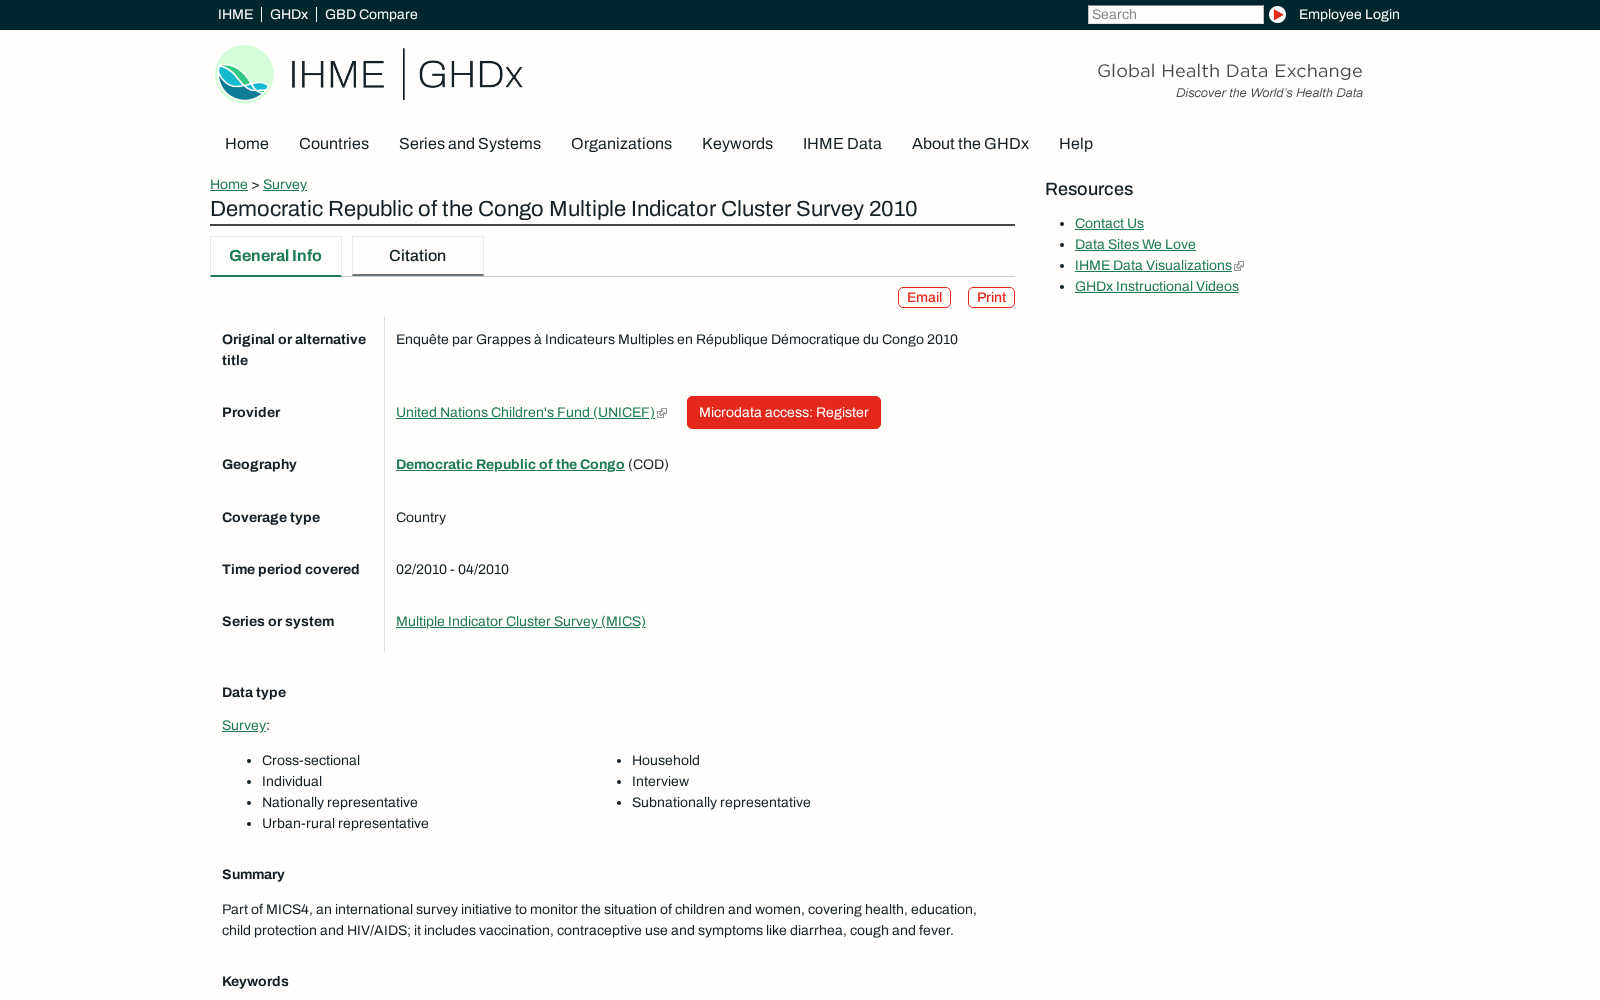The width and height of the screenshot is (1600, 1000).
Task: Click the GHDx header logo text
Action: click(470, 74)
